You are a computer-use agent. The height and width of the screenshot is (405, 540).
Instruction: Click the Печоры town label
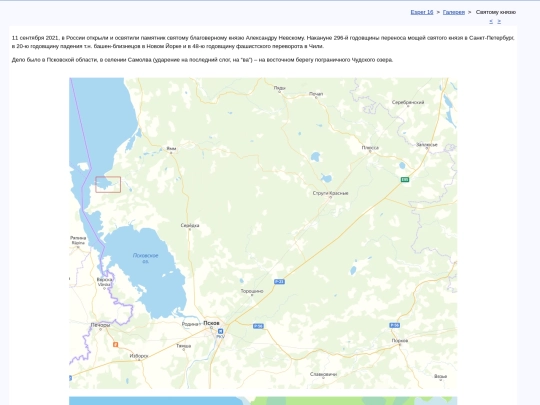[100, 325]
